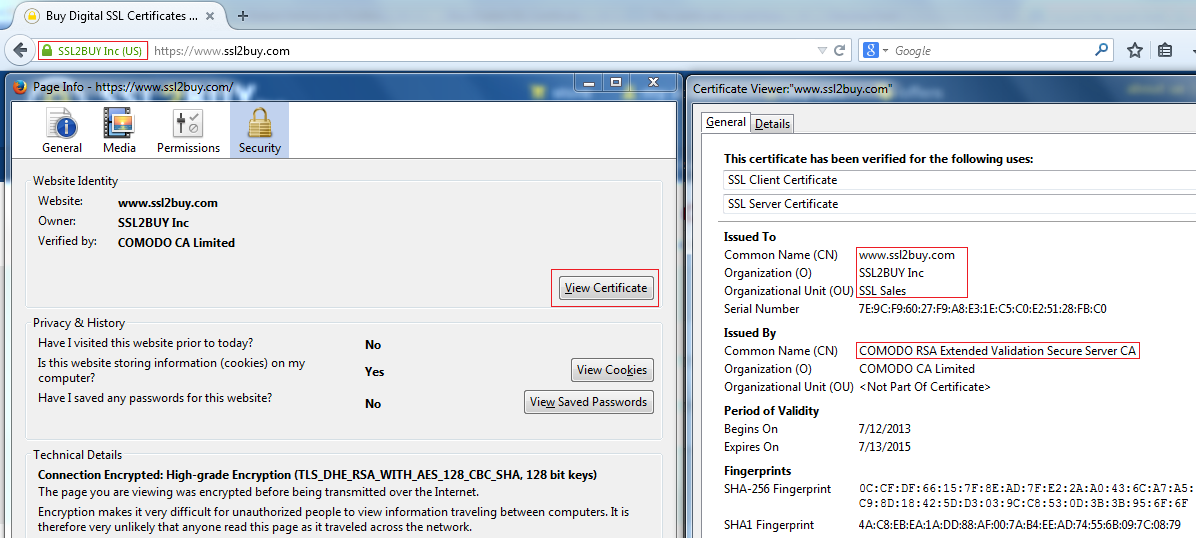
Task: Select SSL Server Certificate entry
Action: [x=960, y=204]
